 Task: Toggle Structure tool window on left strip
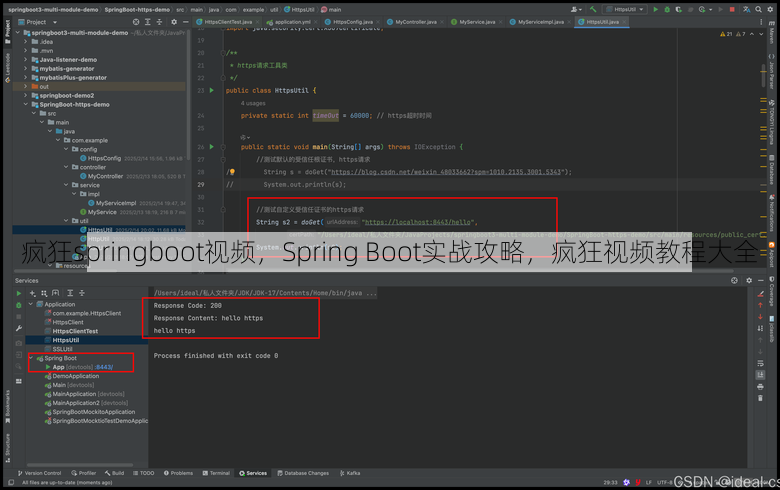[7, 447]
